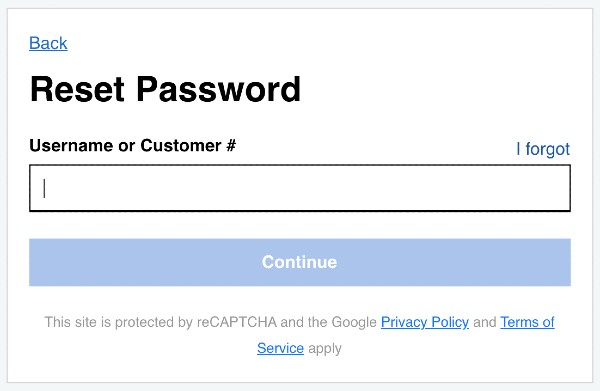Click the hash symbol in the label

[x=231, y=145]
